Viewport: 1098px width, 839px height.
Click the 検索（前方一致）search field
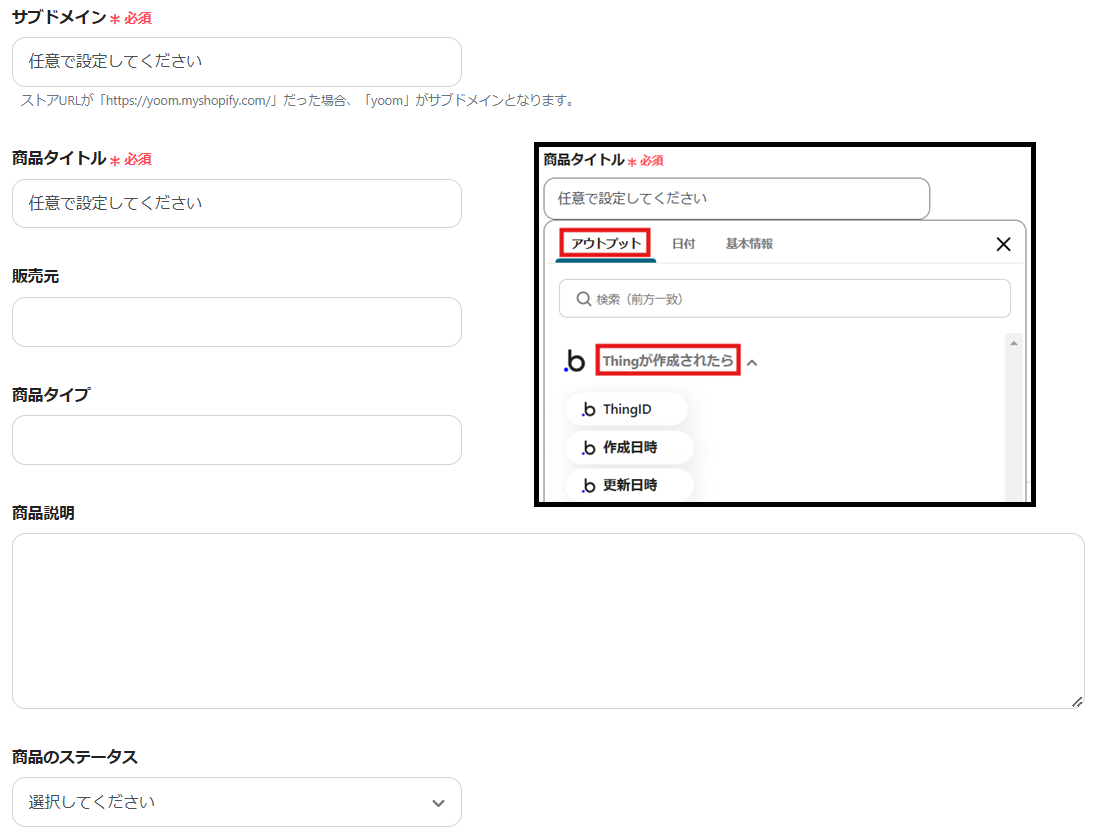(x=784, y=299)
